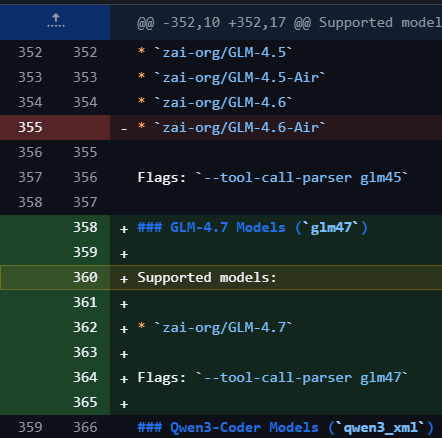This screenshot has width=442, height=438.
Task: Click new line number 366
Action: (x=85, y=427)
